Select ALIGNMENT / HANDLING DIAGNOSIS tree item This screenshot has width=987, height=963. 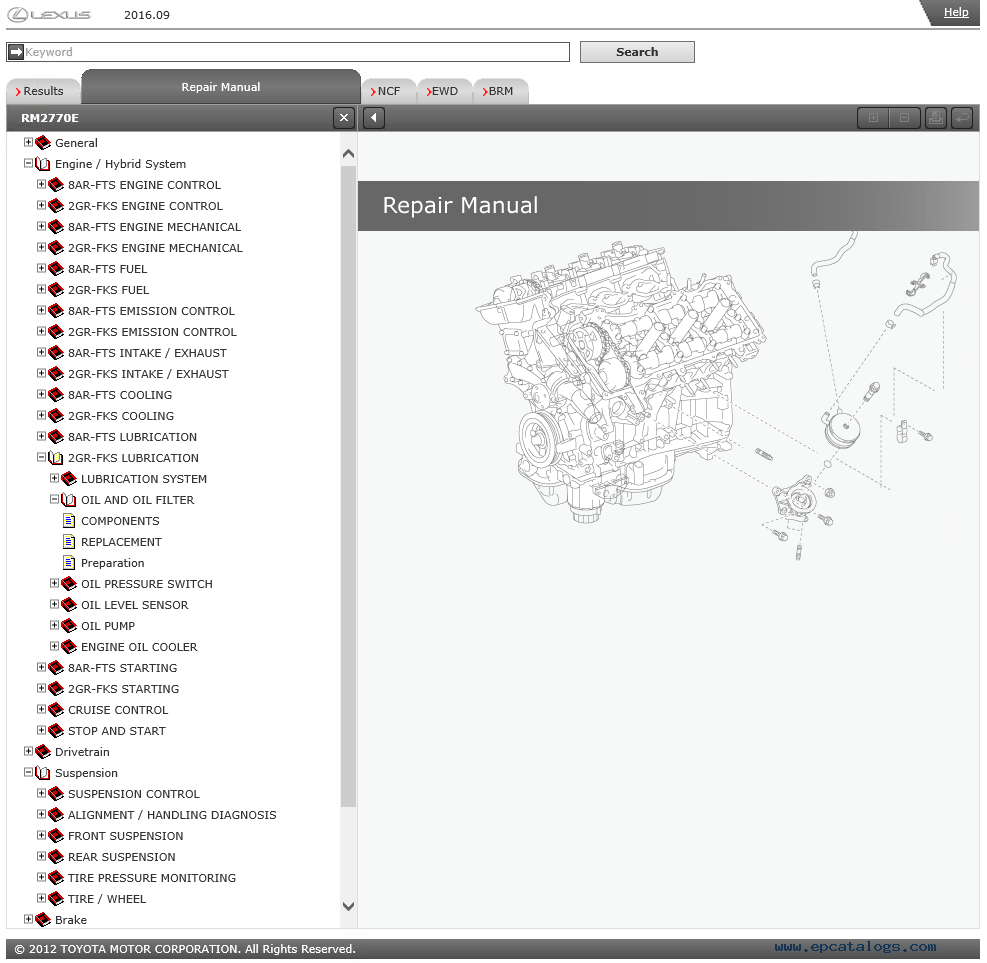coord(172,815)
